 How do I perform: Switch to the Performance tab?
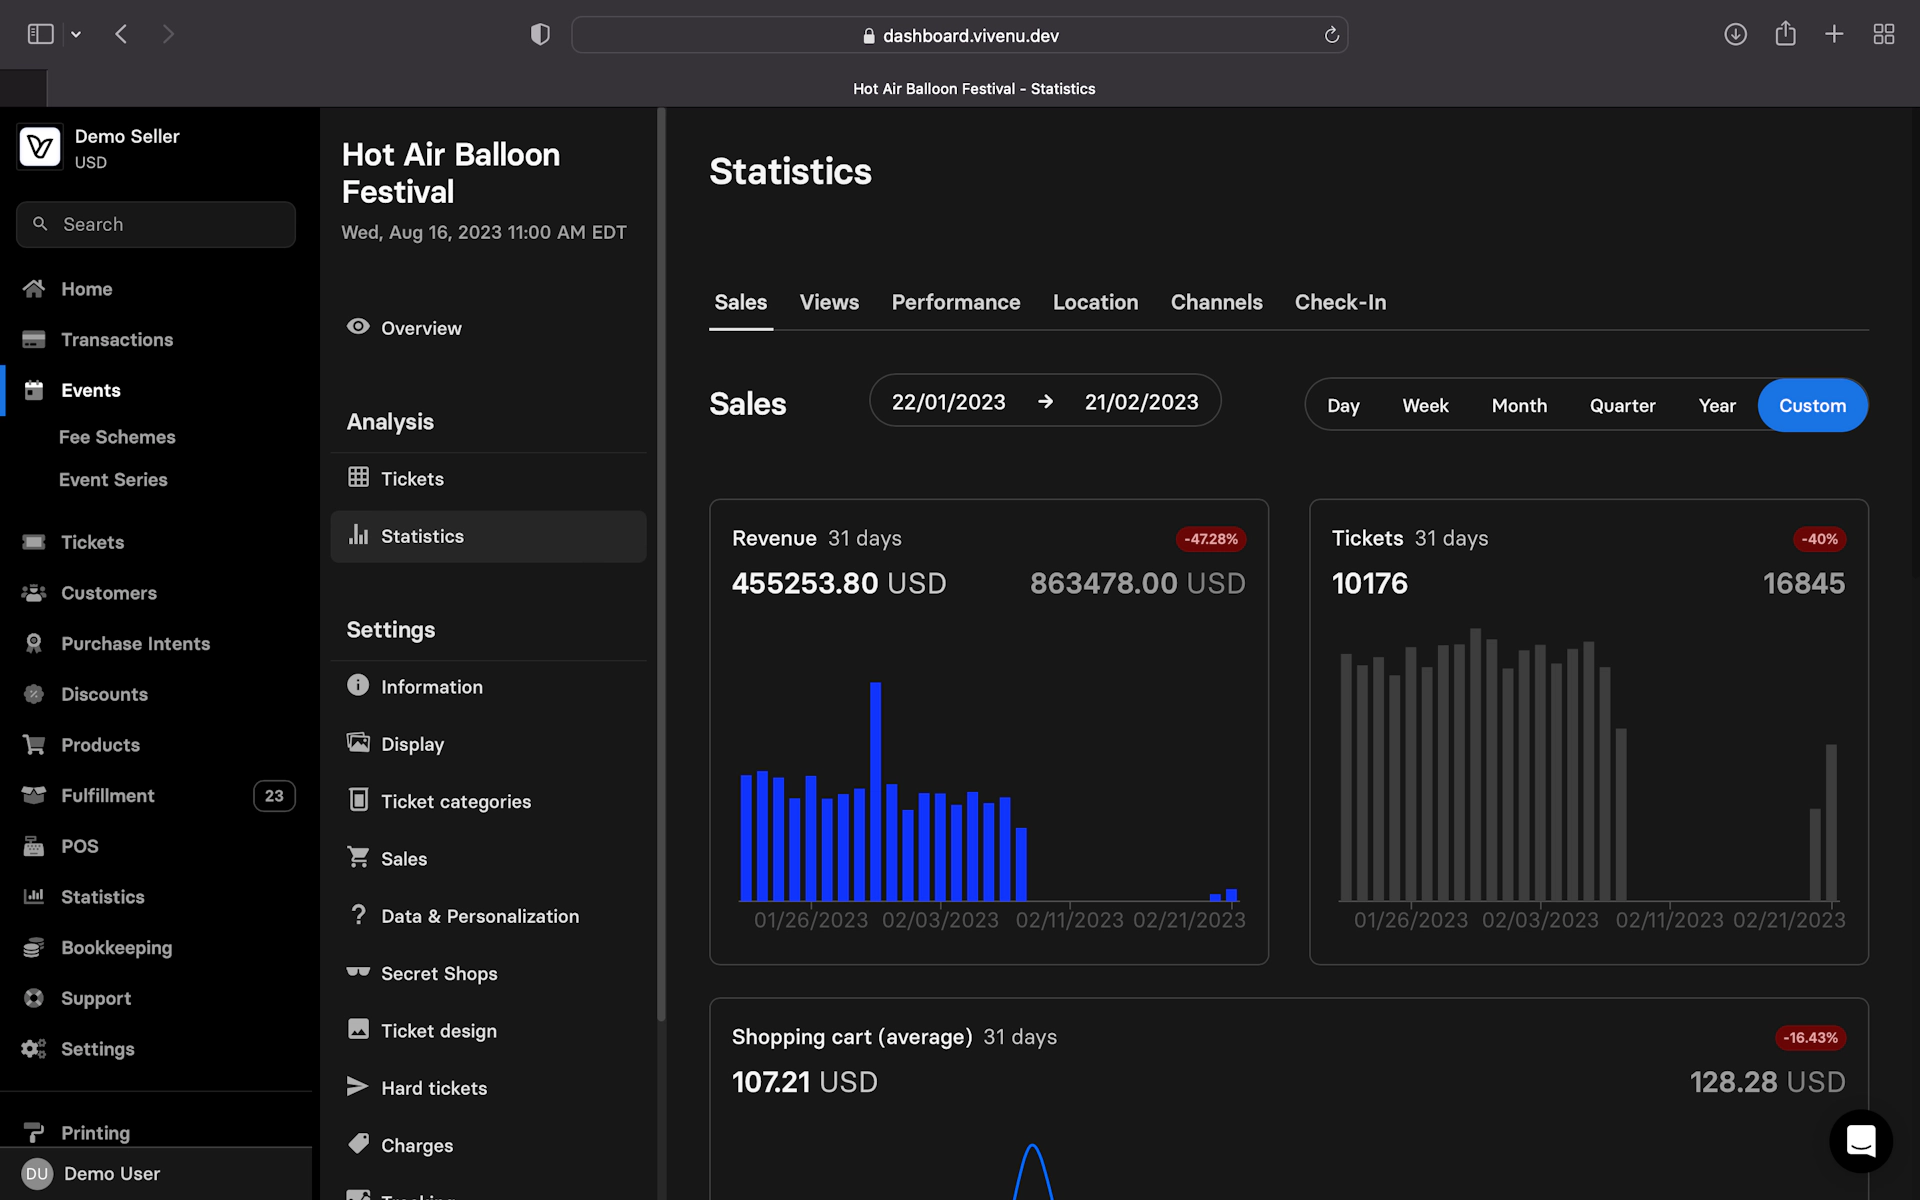click(955, 302)
